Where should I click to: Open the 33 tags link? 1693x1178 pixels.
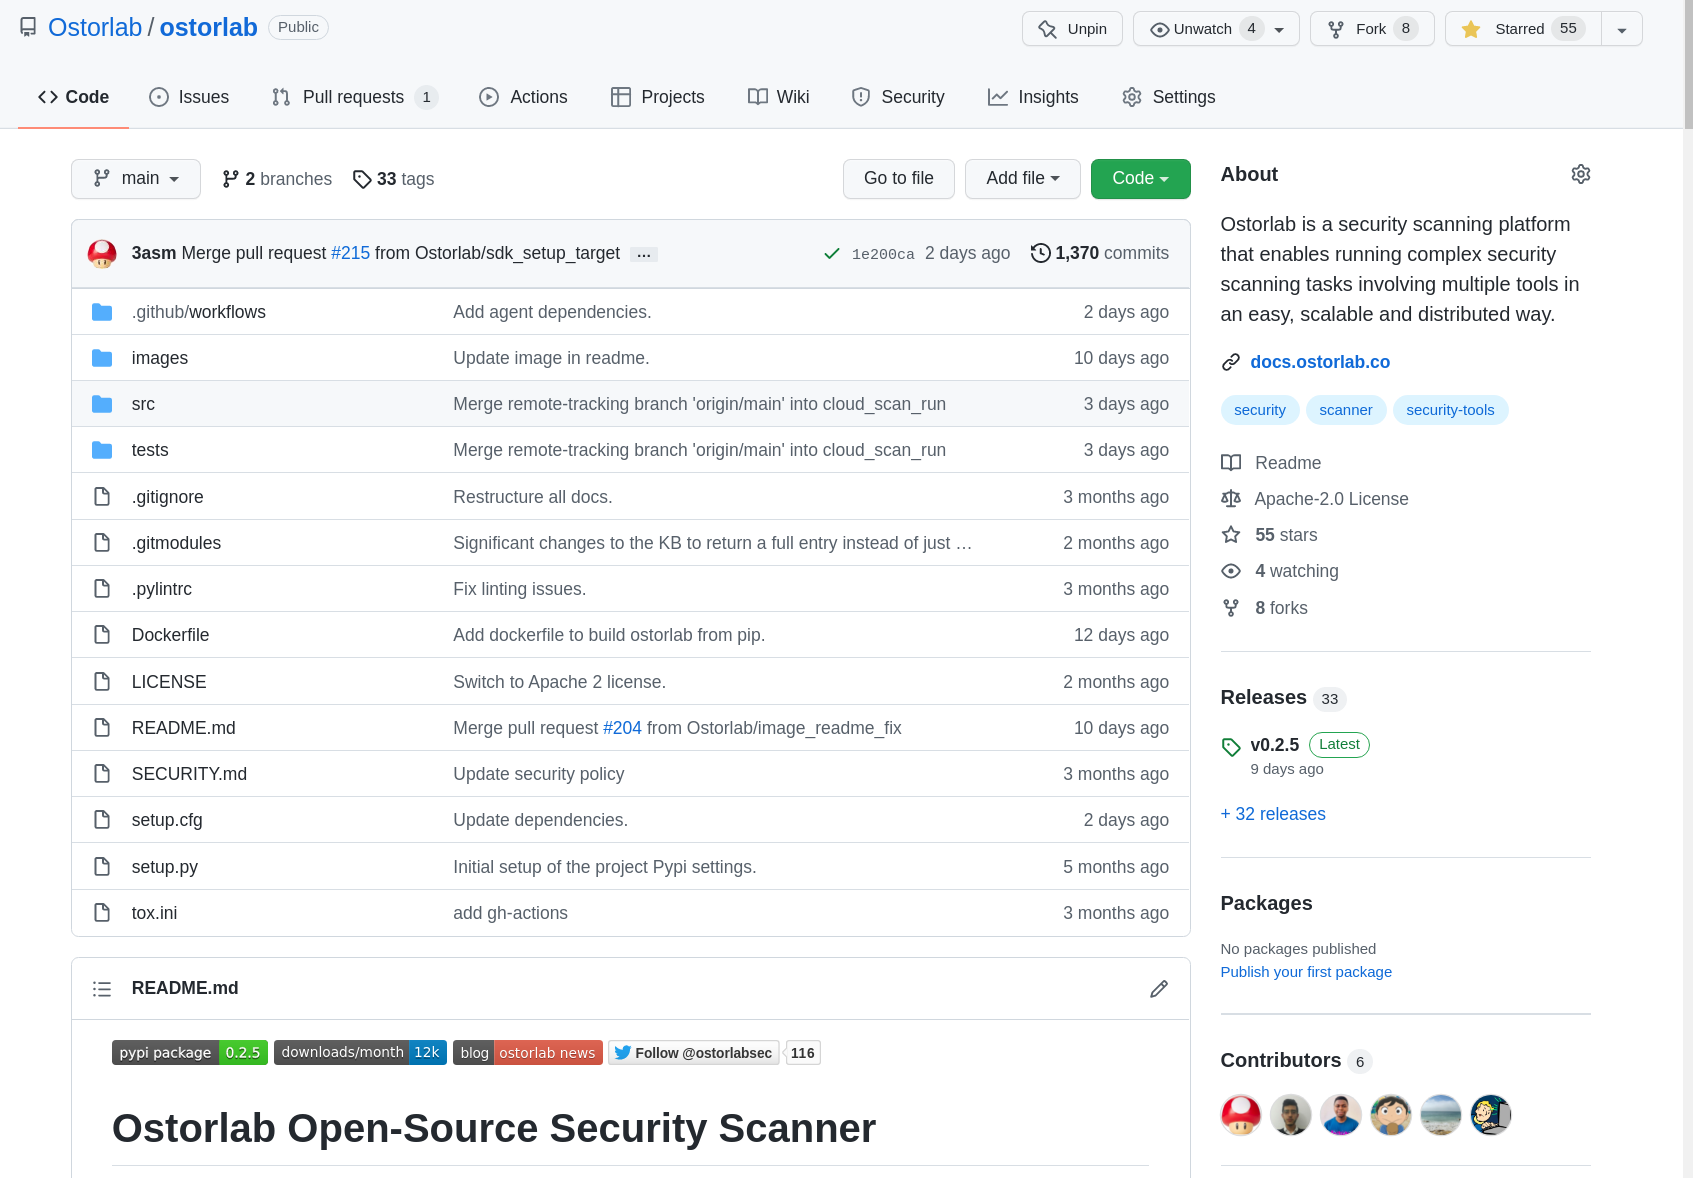(x=393, y=179)
